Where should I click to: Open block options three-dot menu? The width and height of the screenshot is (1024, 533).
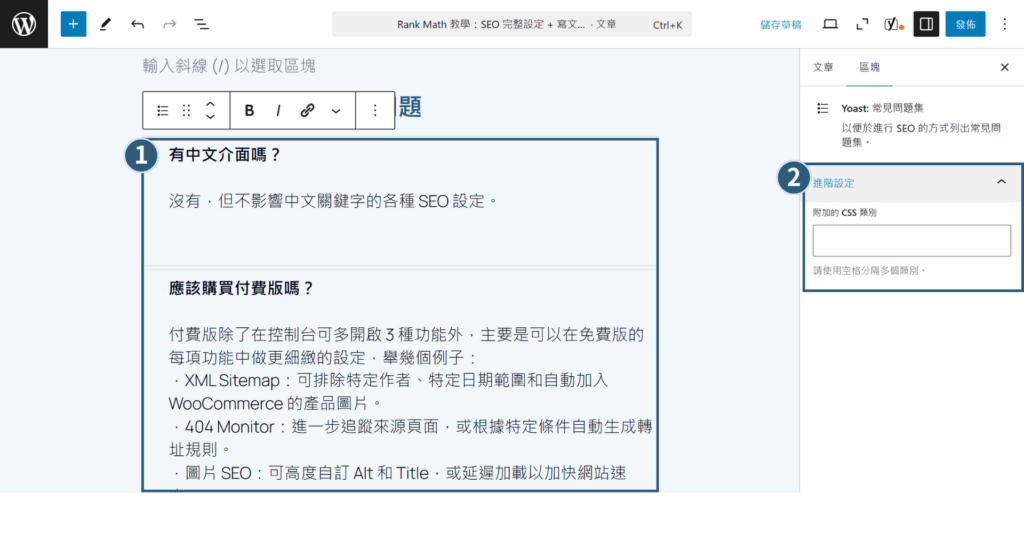tap(375, 110)
